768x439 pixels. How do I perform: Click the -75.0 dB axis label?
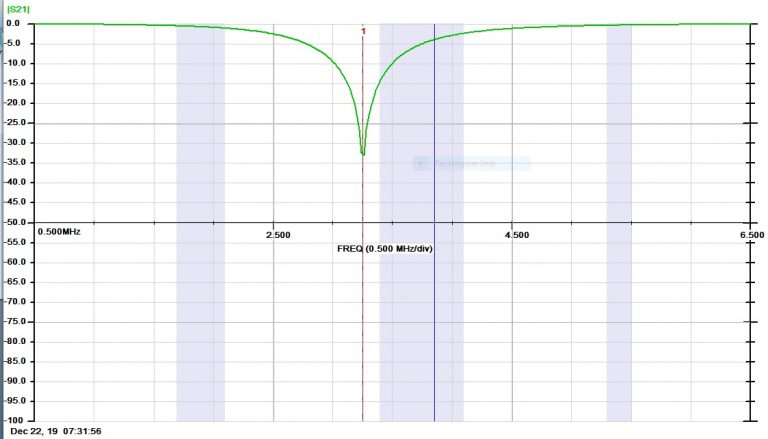tap(17, 321)
